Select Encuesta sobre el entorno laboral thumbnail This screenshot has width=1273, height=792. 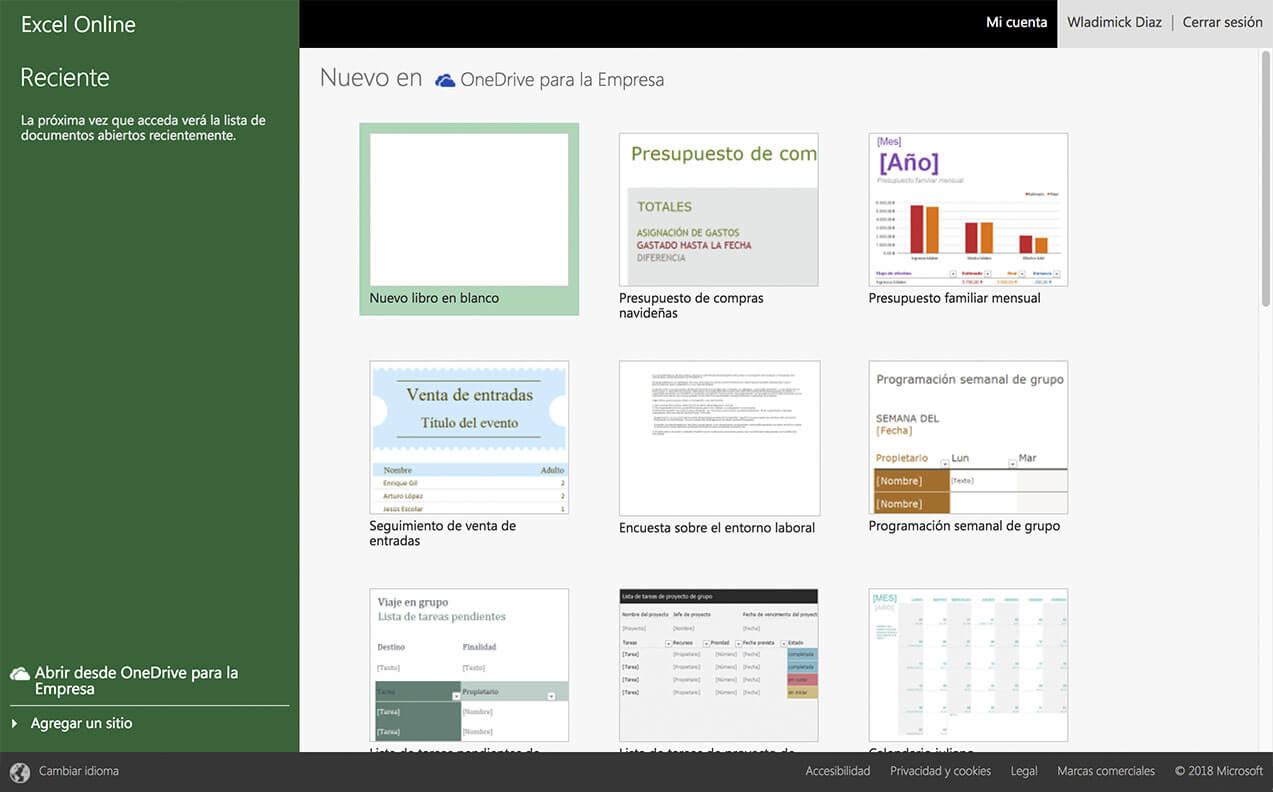(x=719, y=438)
